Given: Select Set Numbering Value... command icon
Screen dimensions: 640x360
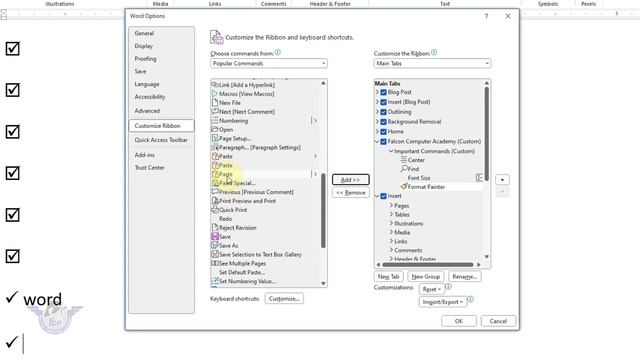Looking at the screenshot, I should (215, 281).
